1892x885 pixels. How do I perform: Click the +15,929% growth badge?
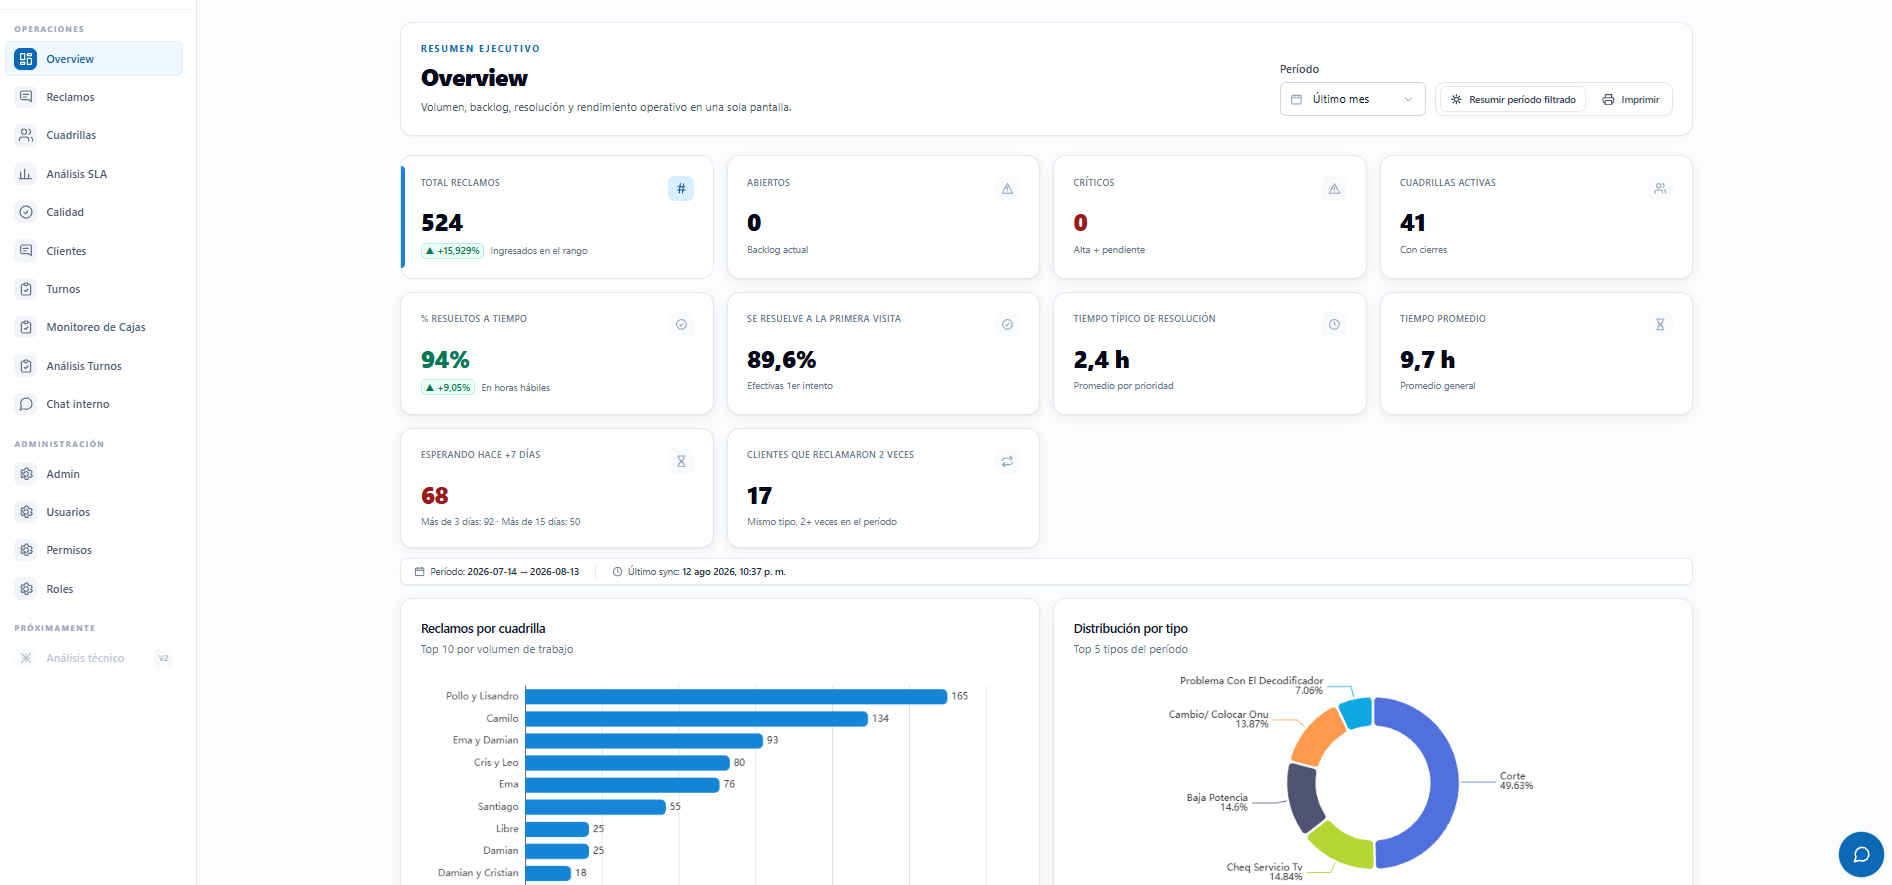[x=452, y=251]
